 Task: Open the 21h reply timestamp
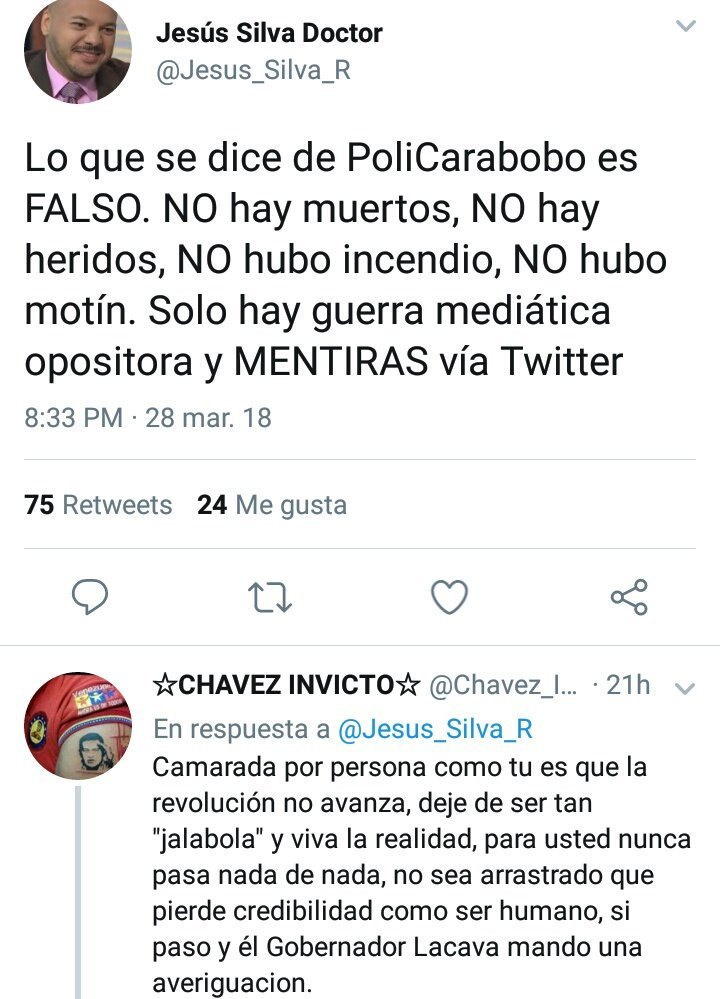click(x=628, y=685)
